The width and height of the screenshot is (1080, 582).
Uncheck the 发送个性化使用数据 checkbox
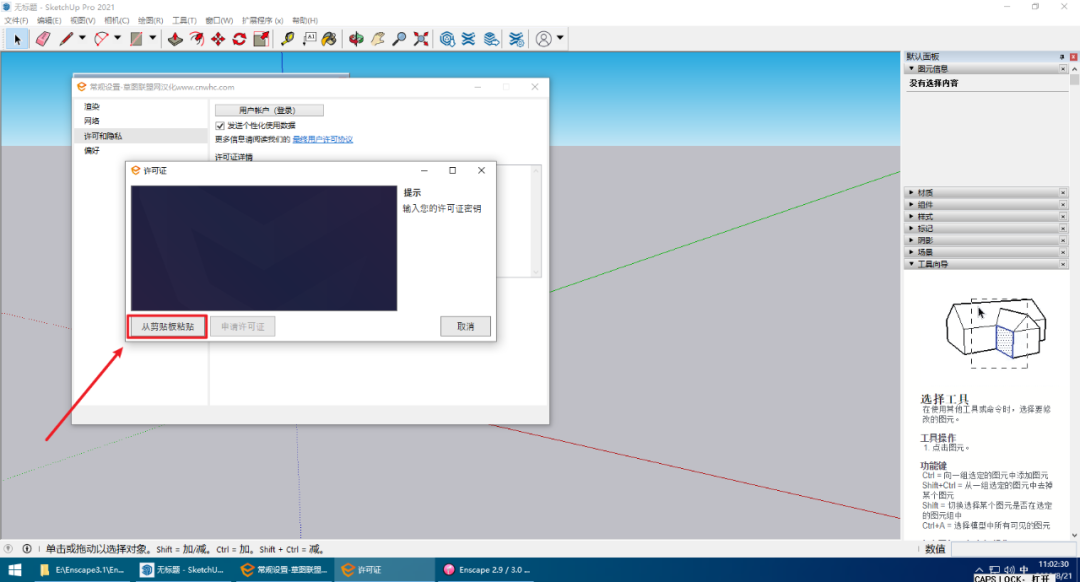(x=220, y=125)
